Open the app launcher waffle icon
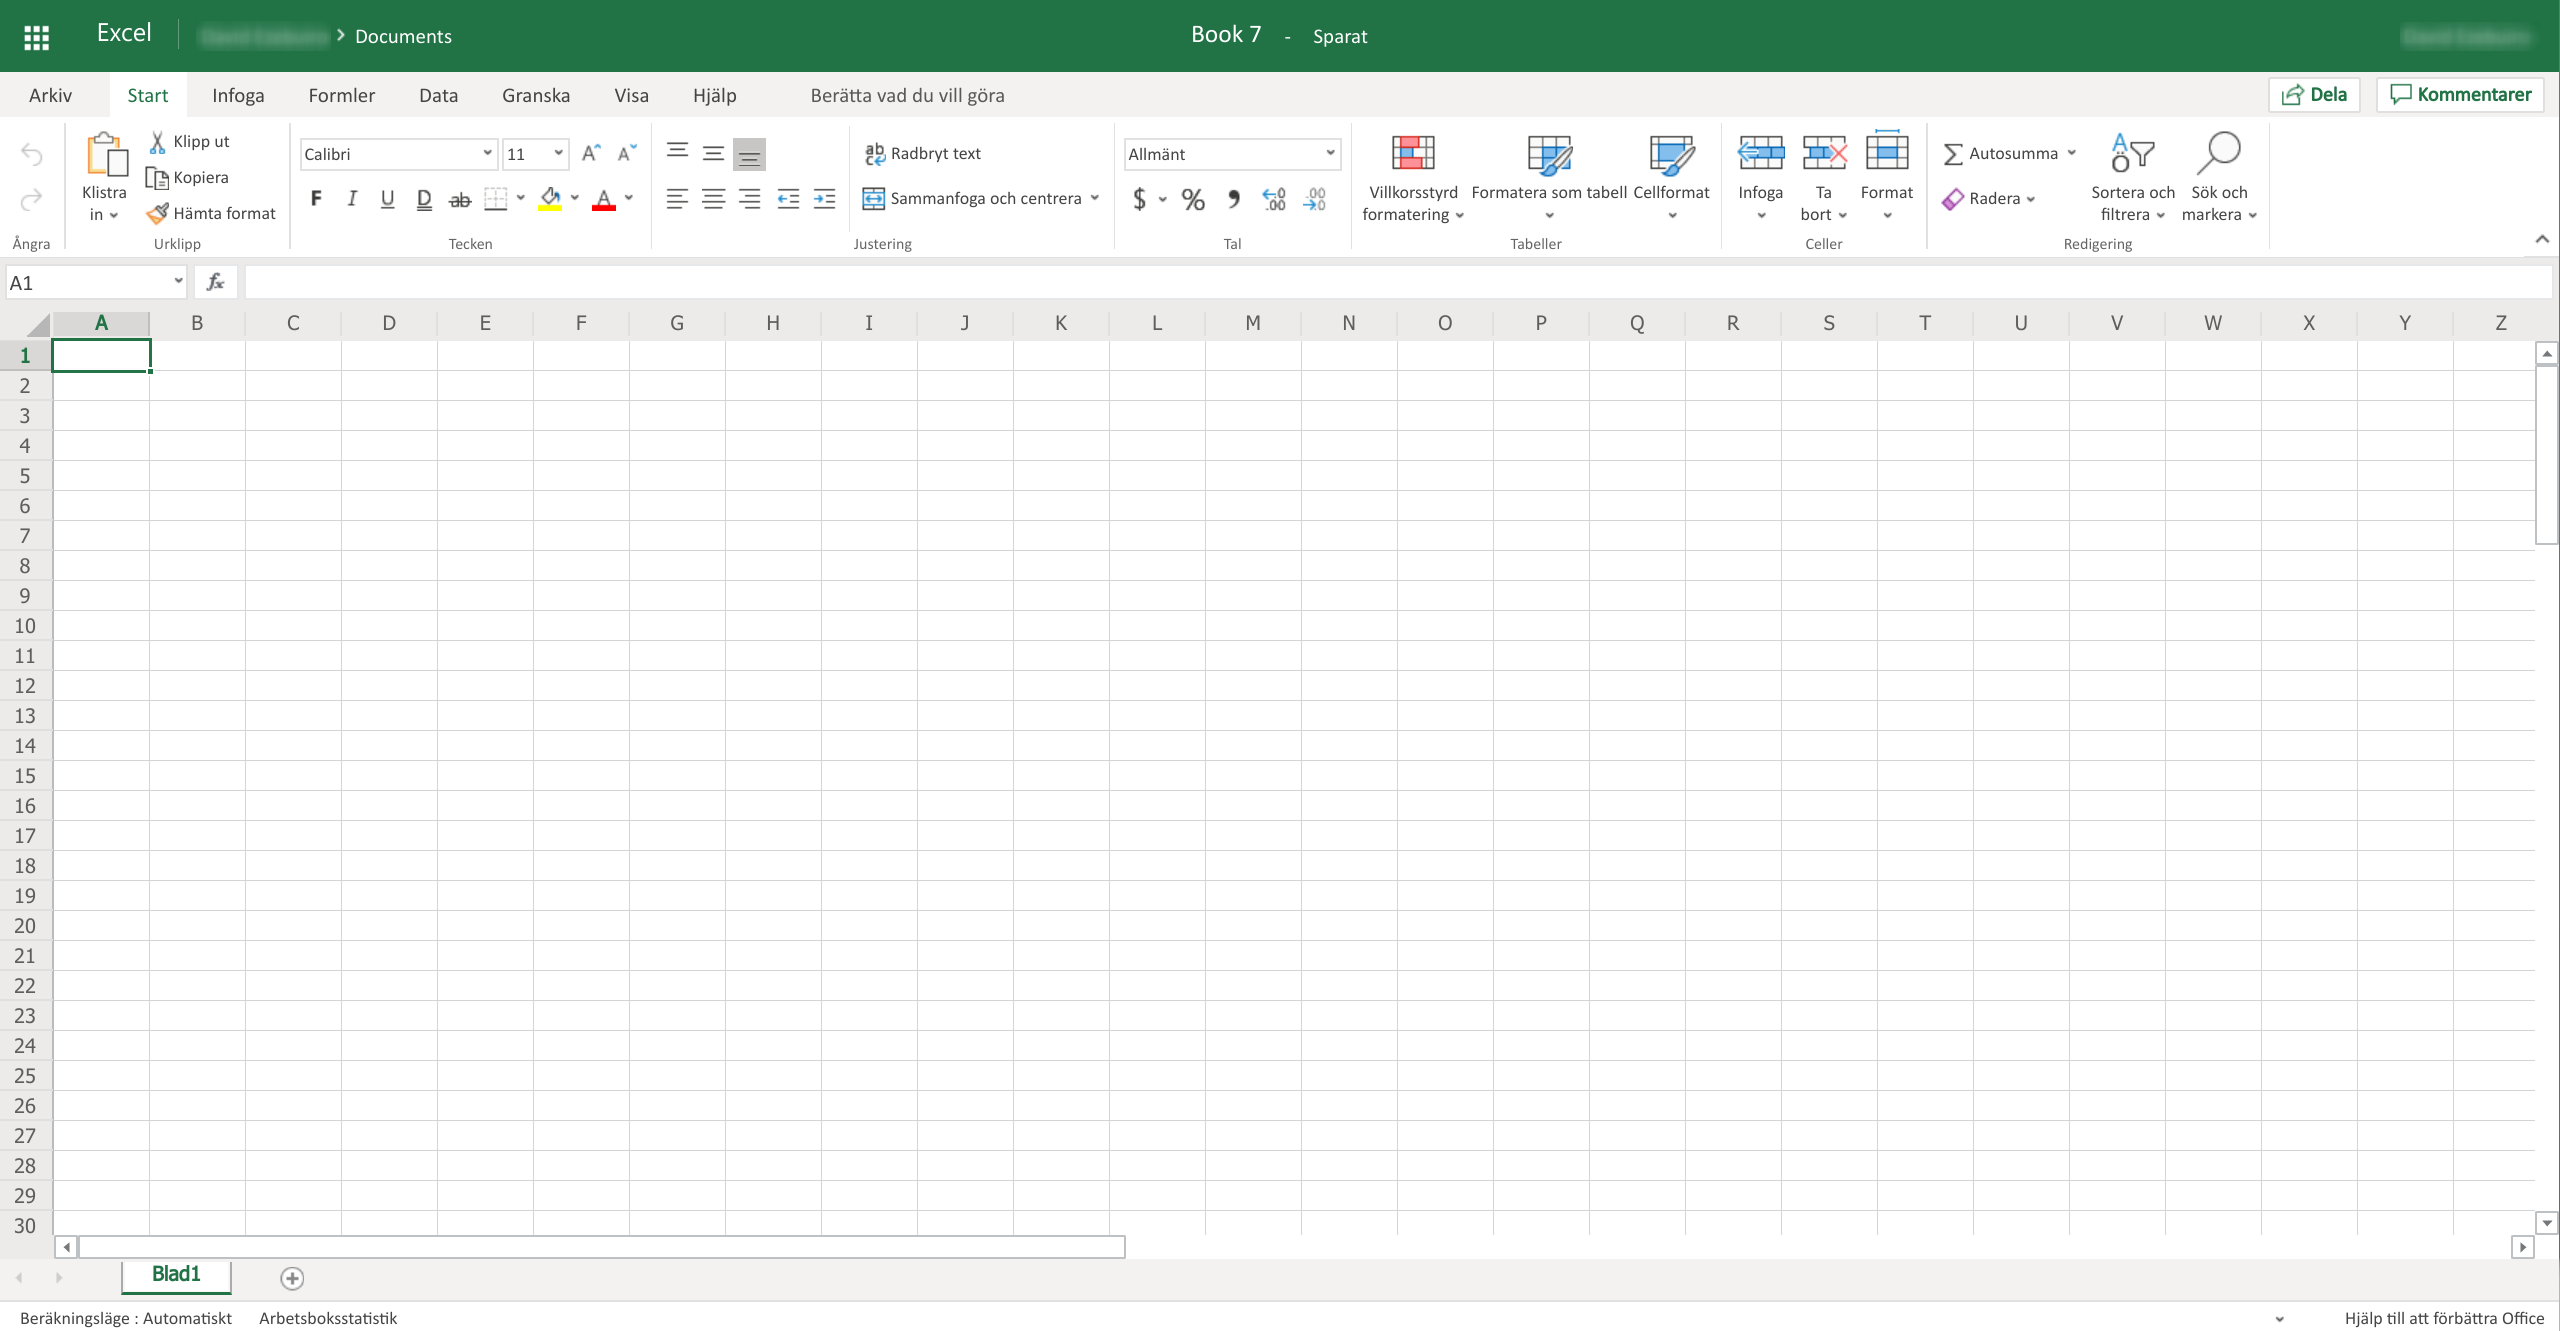Image resolution: width=2560 pixels, height=1331 pixels. click(x=37, y=37)
